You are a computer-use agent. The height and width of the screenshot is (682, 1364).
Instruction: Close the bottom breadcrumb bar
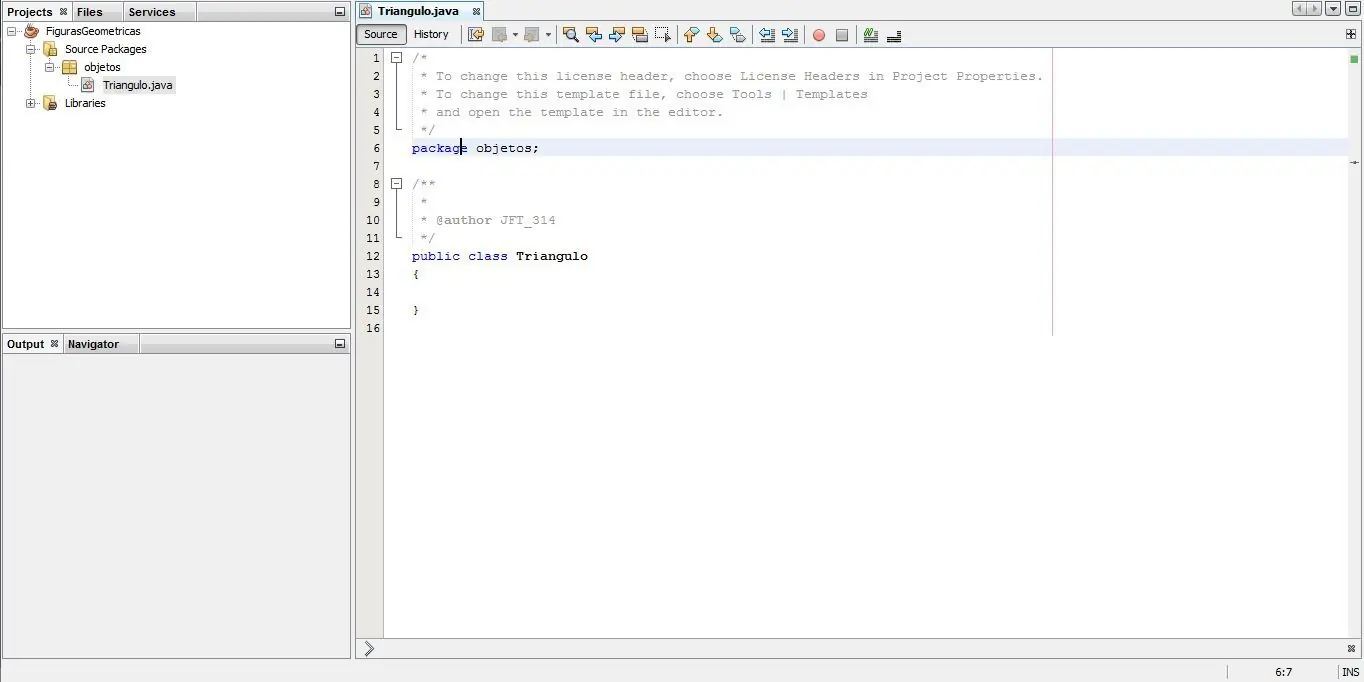coord(1351,648)
